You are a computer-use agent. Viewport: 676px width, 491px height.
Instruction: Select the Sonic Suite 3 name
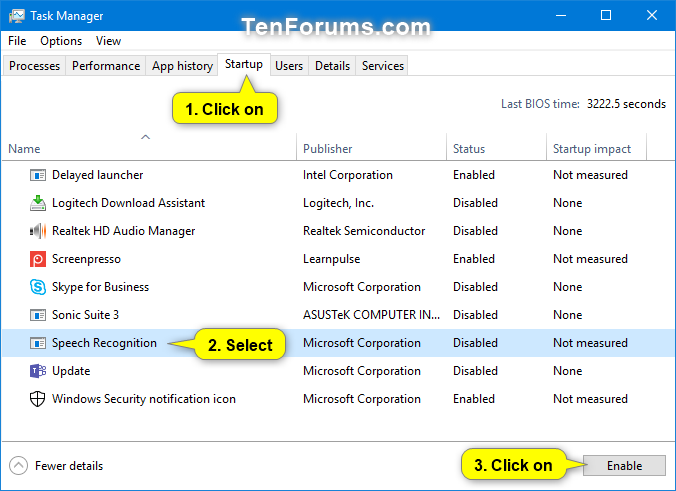click(x=85, y=315)
